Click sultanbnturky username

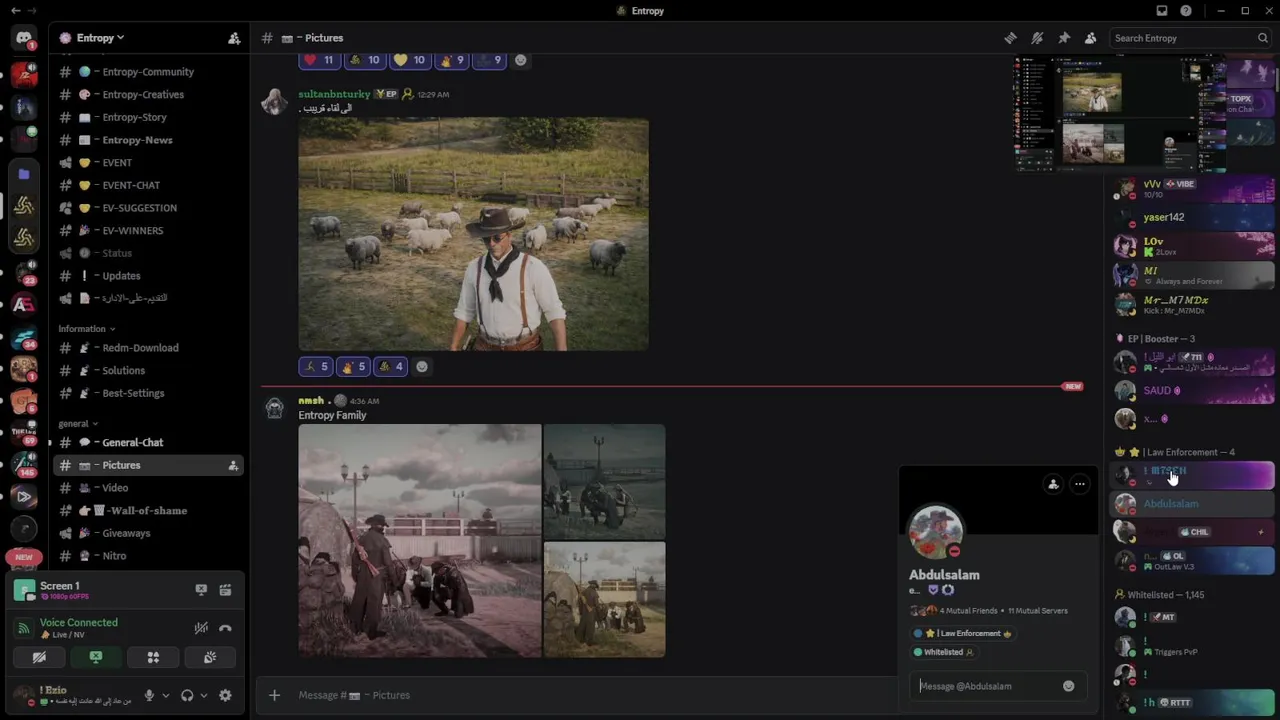pyautogui.click(x=334, y=94)
